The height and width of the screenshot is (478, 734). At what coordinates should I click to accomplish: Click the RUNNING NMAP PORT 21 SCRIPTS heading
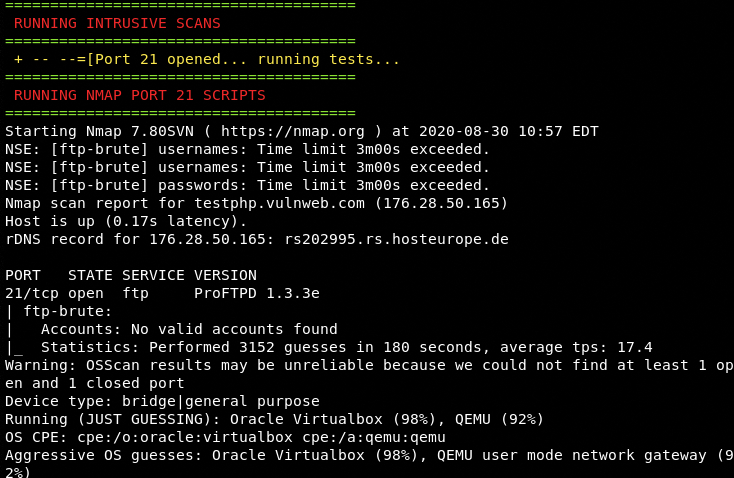140,95
